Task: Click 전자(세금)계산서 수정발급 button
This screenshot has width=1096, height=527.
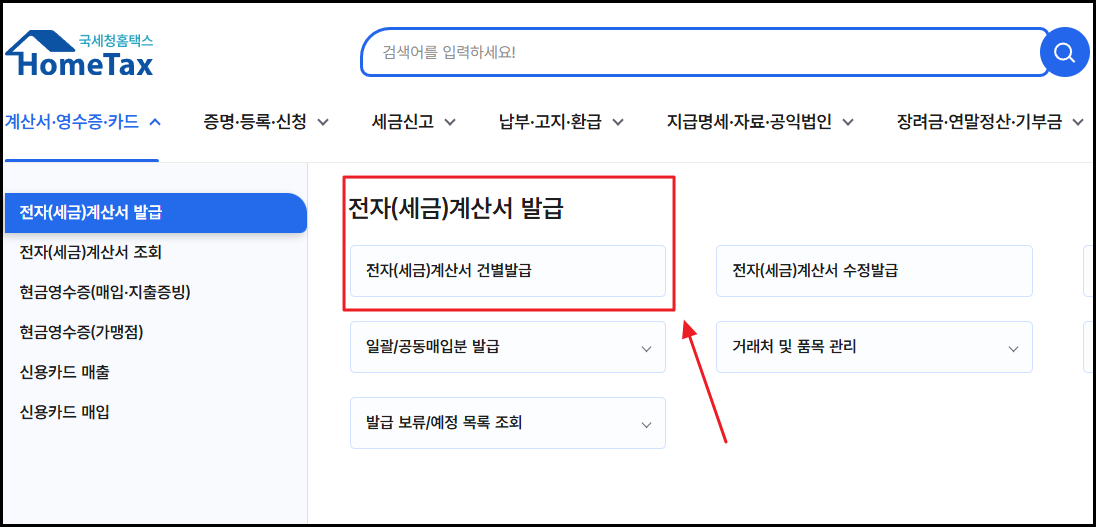Action: [x=874, y=271]
